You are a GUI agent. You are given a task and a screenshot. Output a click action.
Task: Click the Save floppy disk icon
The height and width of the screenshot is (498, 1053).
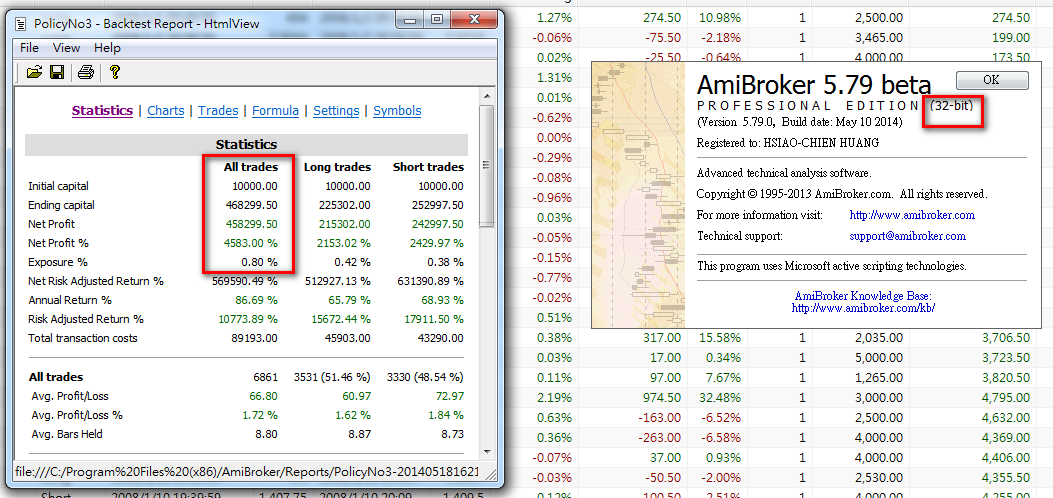(57, 72)
